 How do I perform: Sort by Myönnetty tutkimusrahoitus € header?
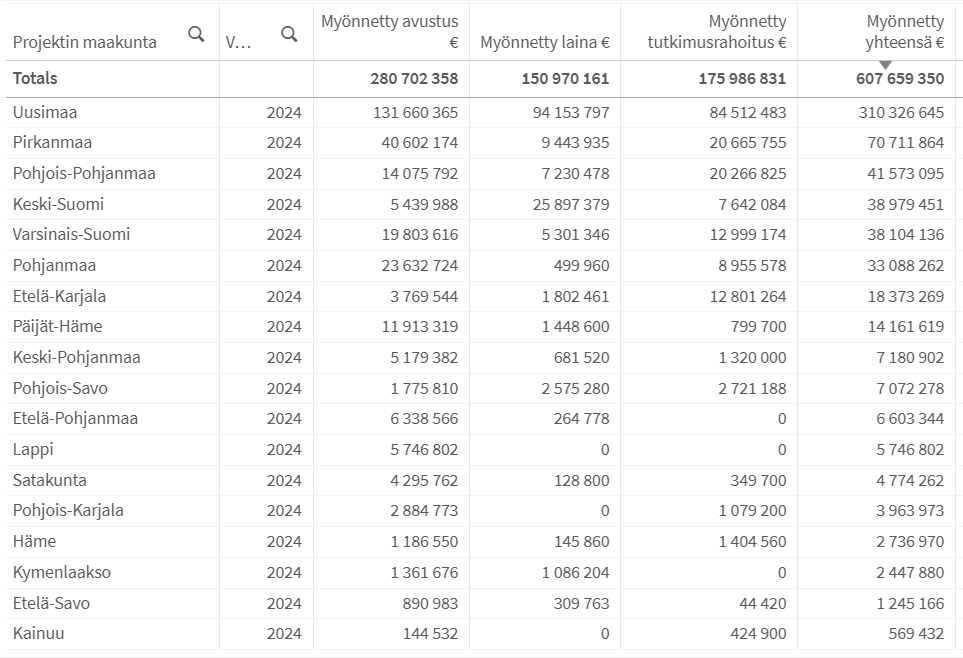coord(716,31)
